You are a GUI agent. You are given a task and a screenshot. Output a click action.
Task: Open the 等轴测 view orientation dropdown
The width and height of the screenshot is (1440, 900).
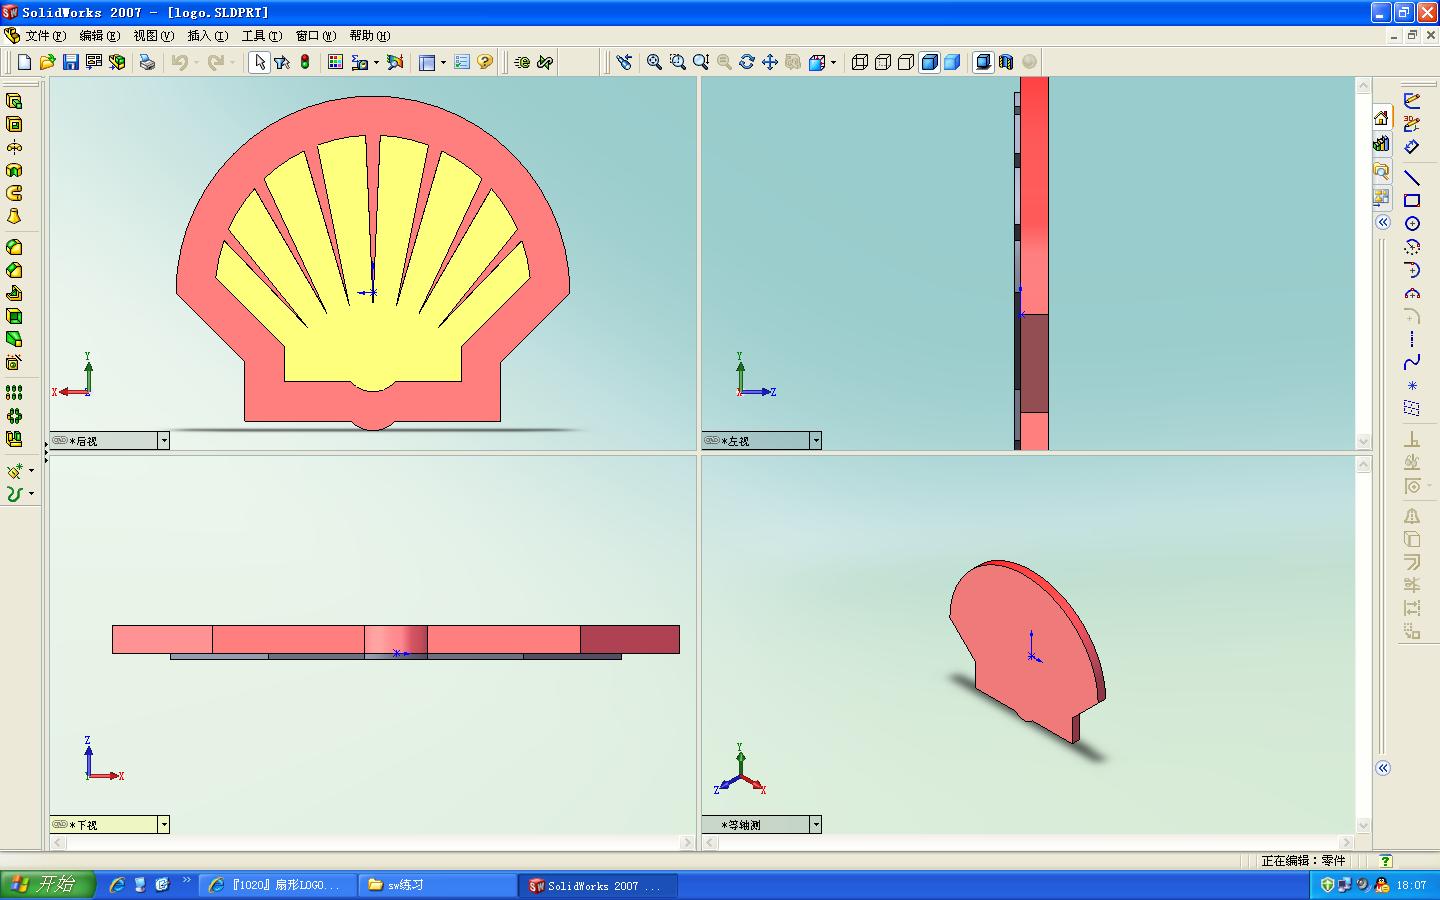[816, 825]
